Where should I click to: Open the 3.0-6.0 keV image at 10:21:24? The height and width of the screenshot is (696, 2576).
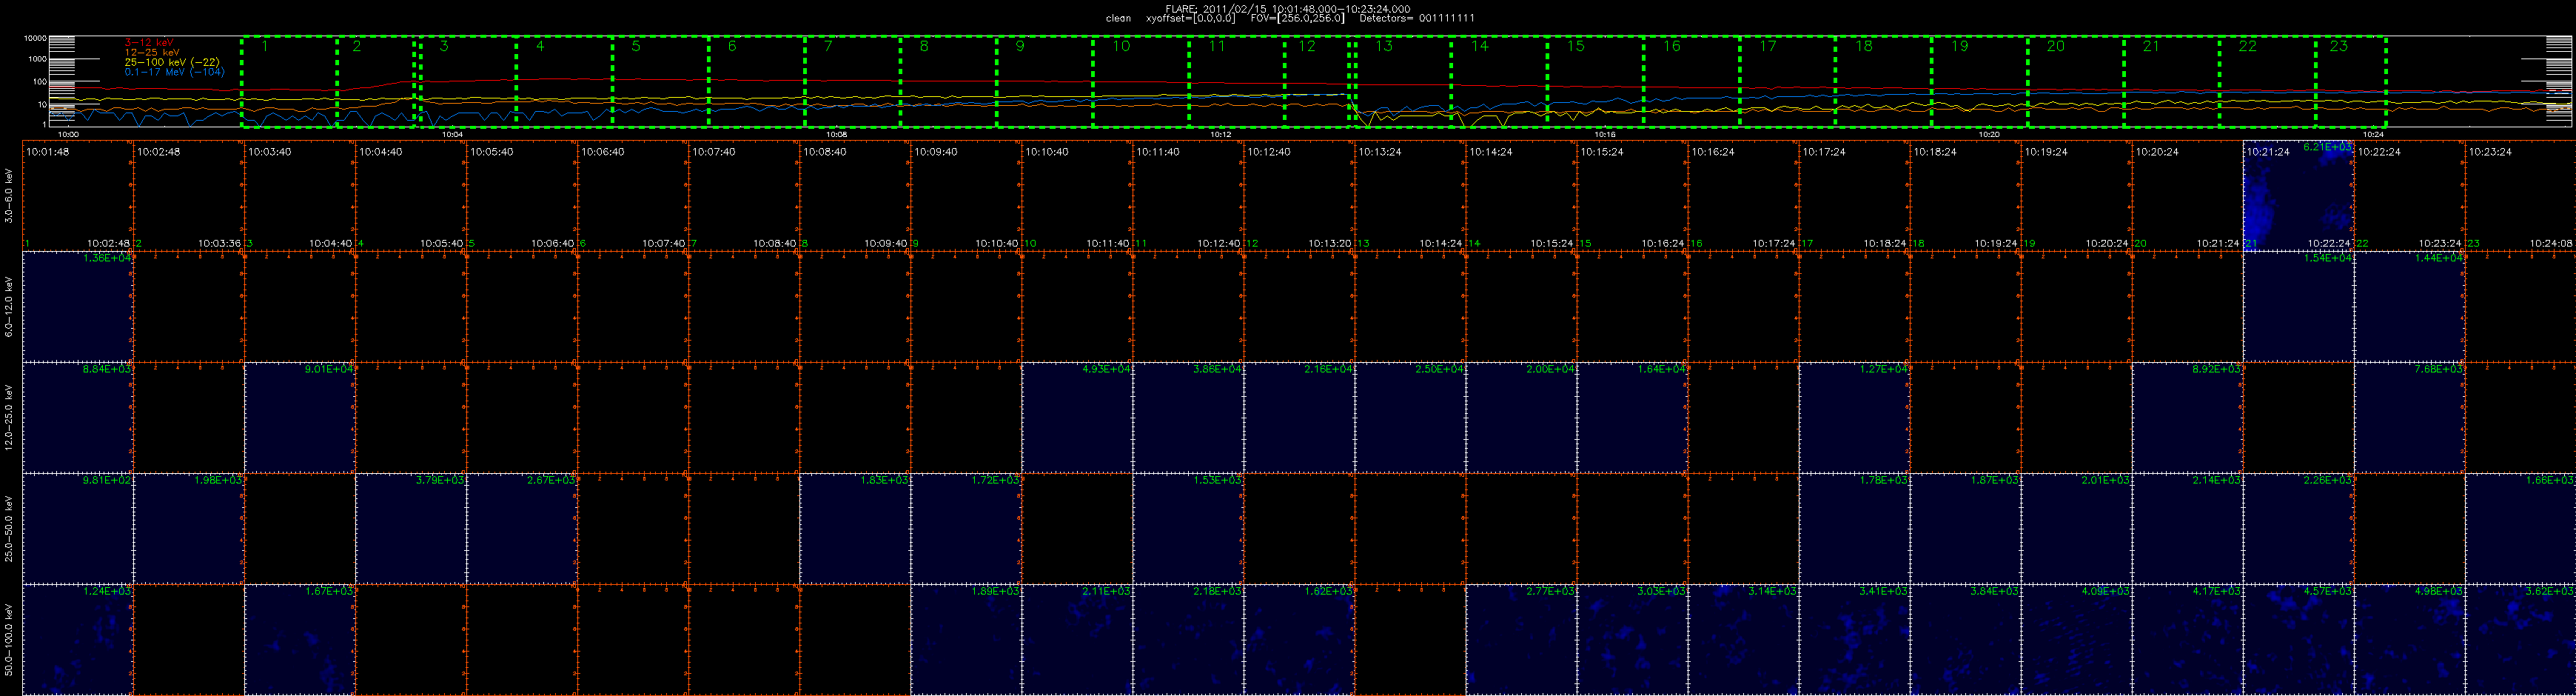click(2299, 196)
